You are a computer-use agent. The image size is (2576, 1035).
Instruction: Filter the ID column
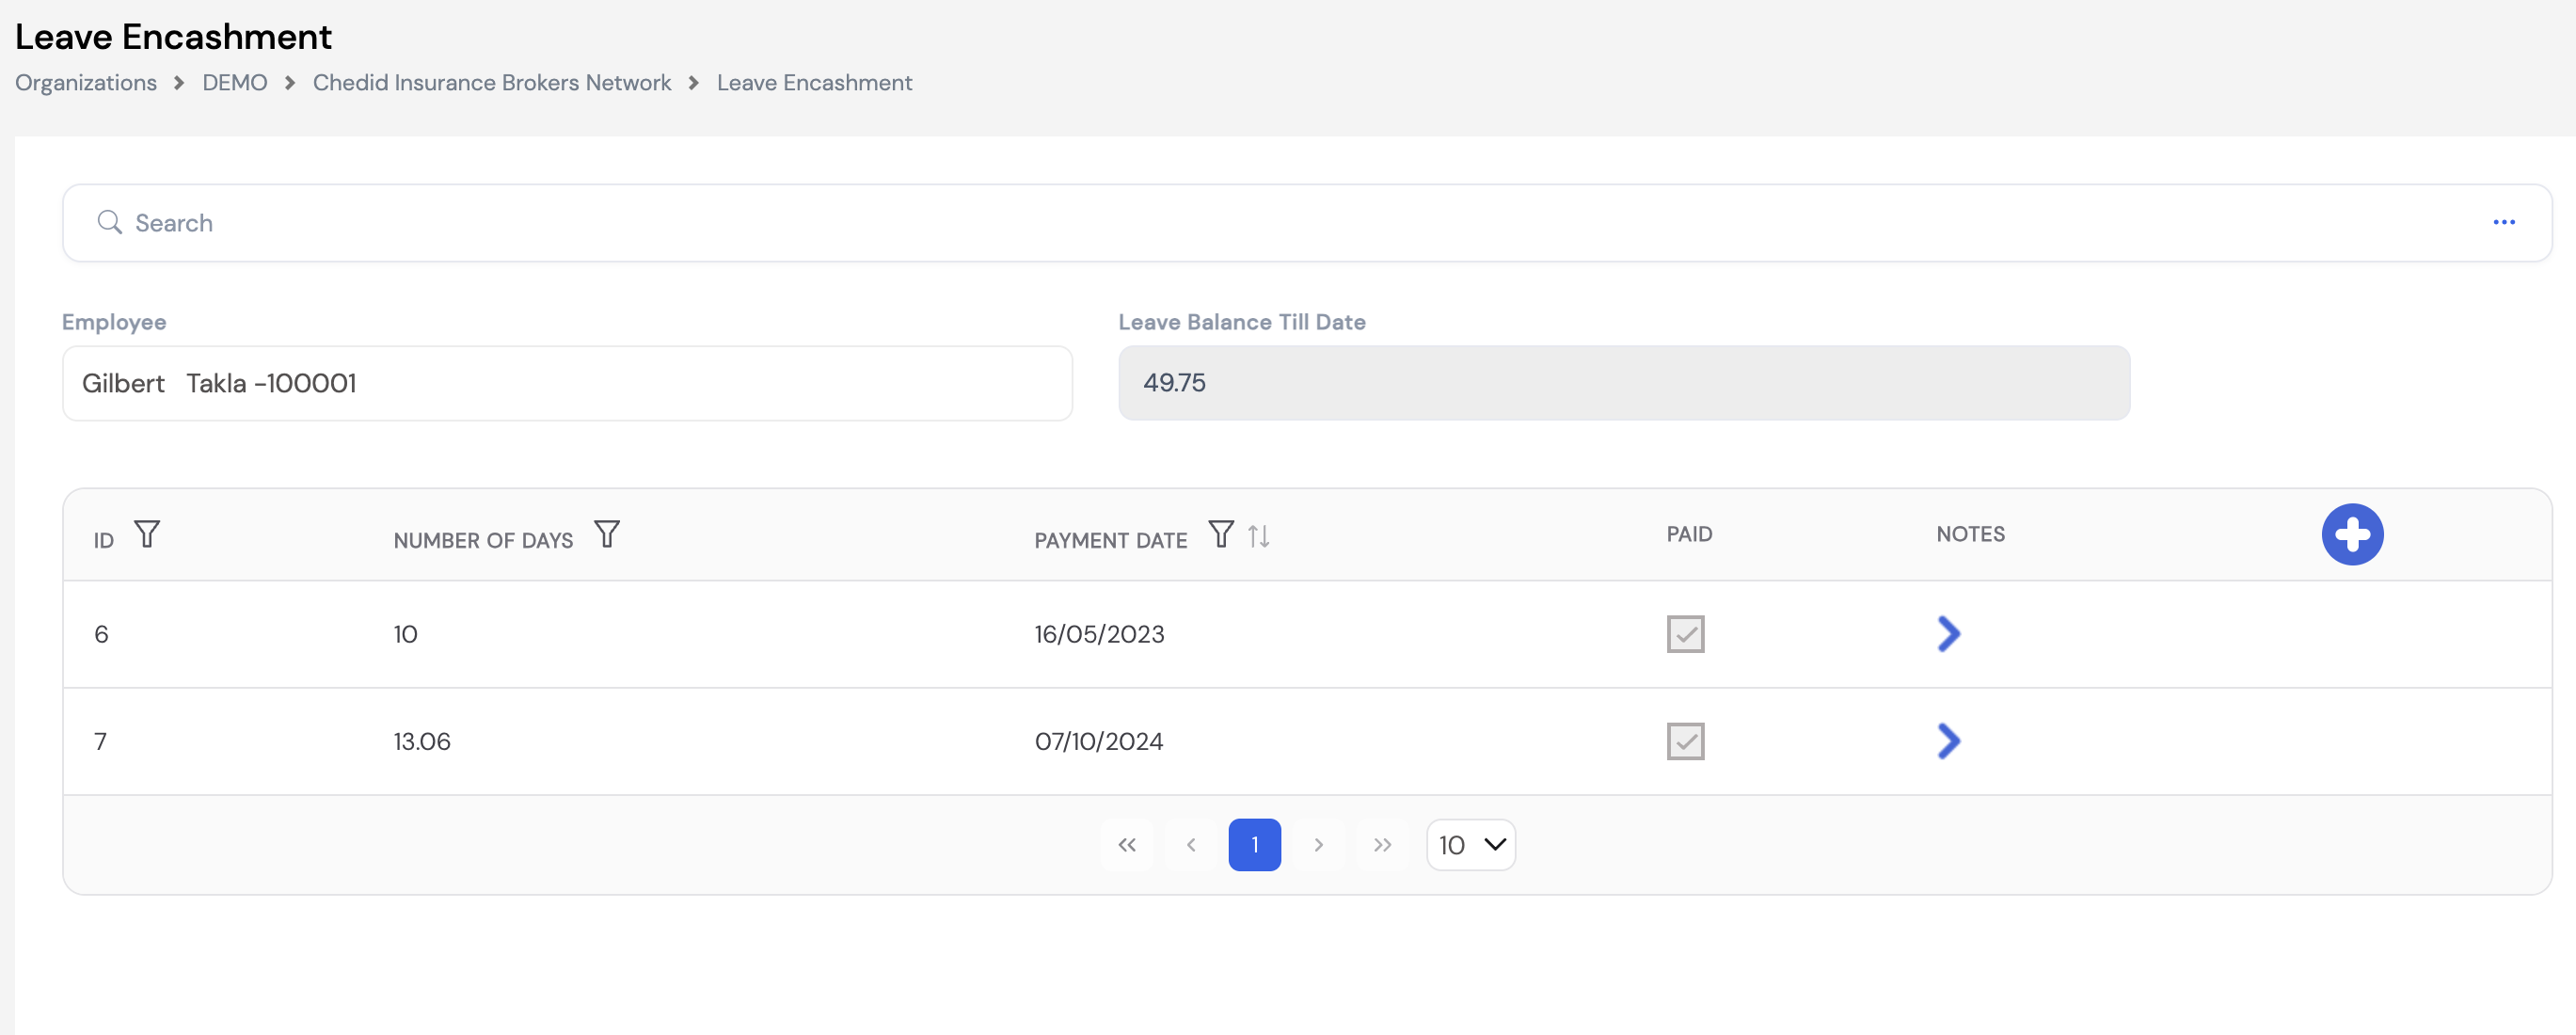147,534
